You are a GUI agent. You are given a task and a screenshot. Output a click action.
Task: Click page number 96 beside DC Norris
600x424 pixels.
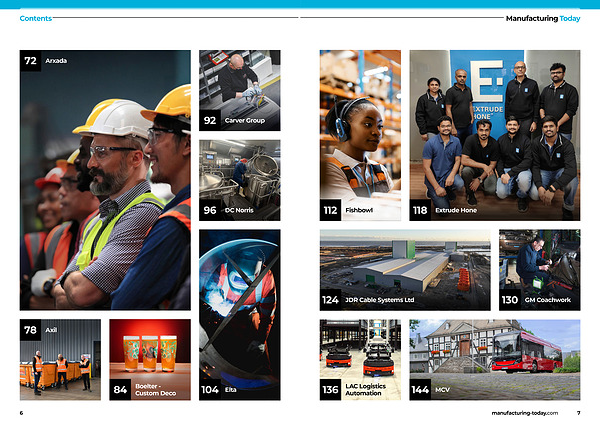click(x=210, y=210)
